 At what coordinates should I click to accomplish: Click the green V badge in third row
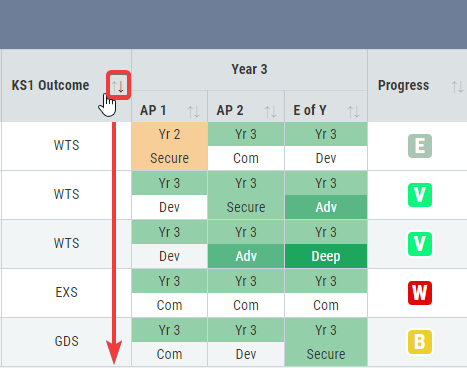[x=420, y=244]
